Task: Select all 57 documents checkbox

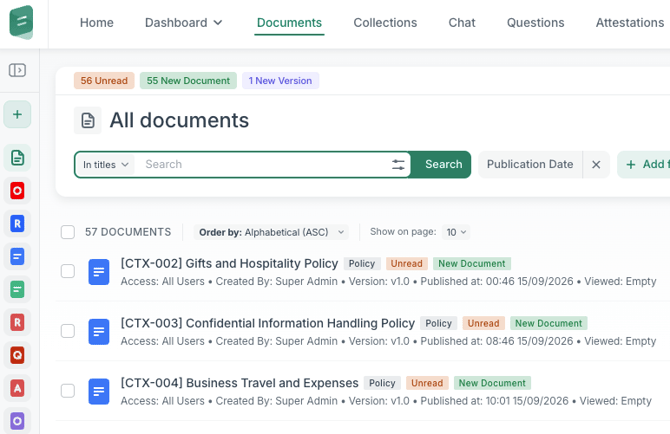Action: point(68,232)
